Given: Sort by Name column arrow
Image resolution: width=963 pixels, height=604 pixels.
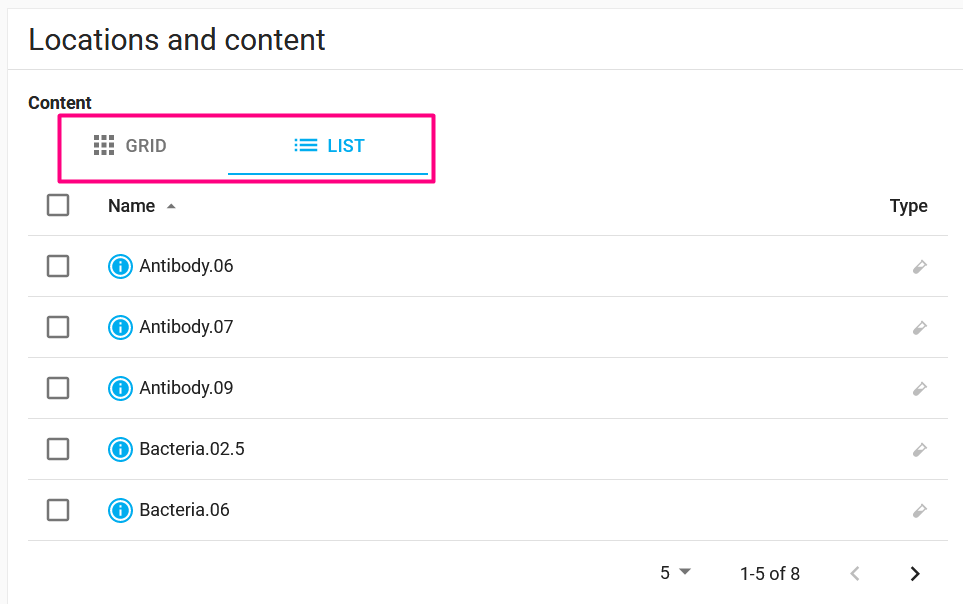Looking at the screenshot, I should tap(171, 206).
